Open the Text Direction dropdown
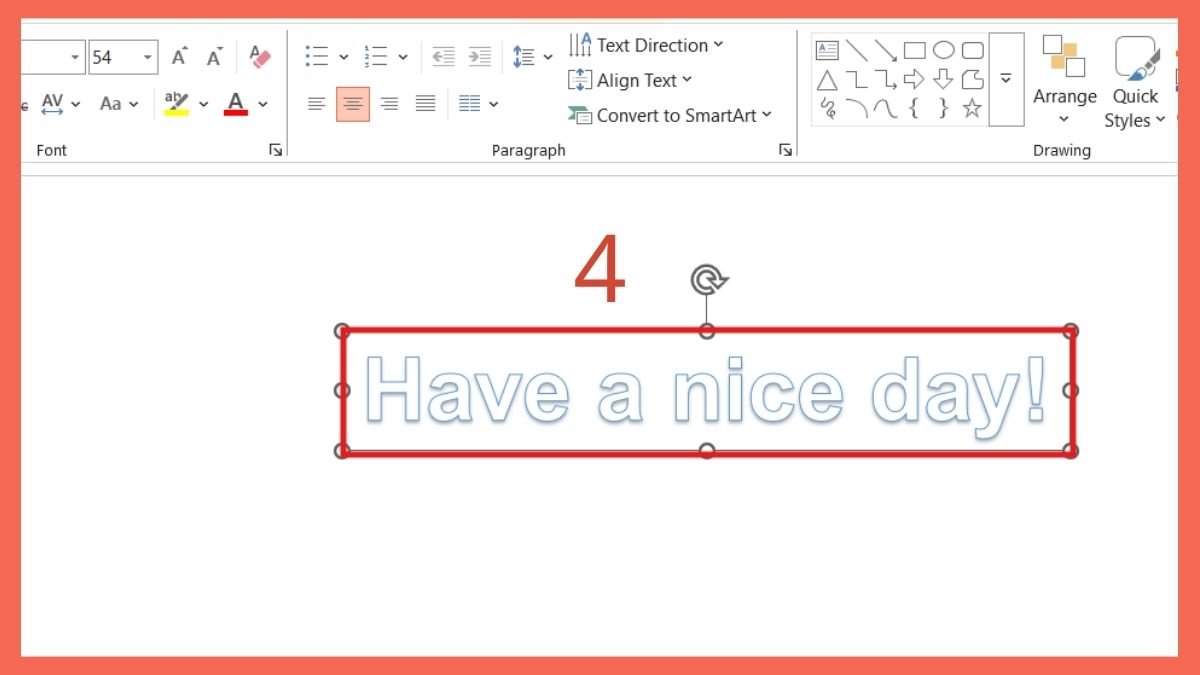Viewport: 1200px width, 675px height. click(x=647, y=44)
